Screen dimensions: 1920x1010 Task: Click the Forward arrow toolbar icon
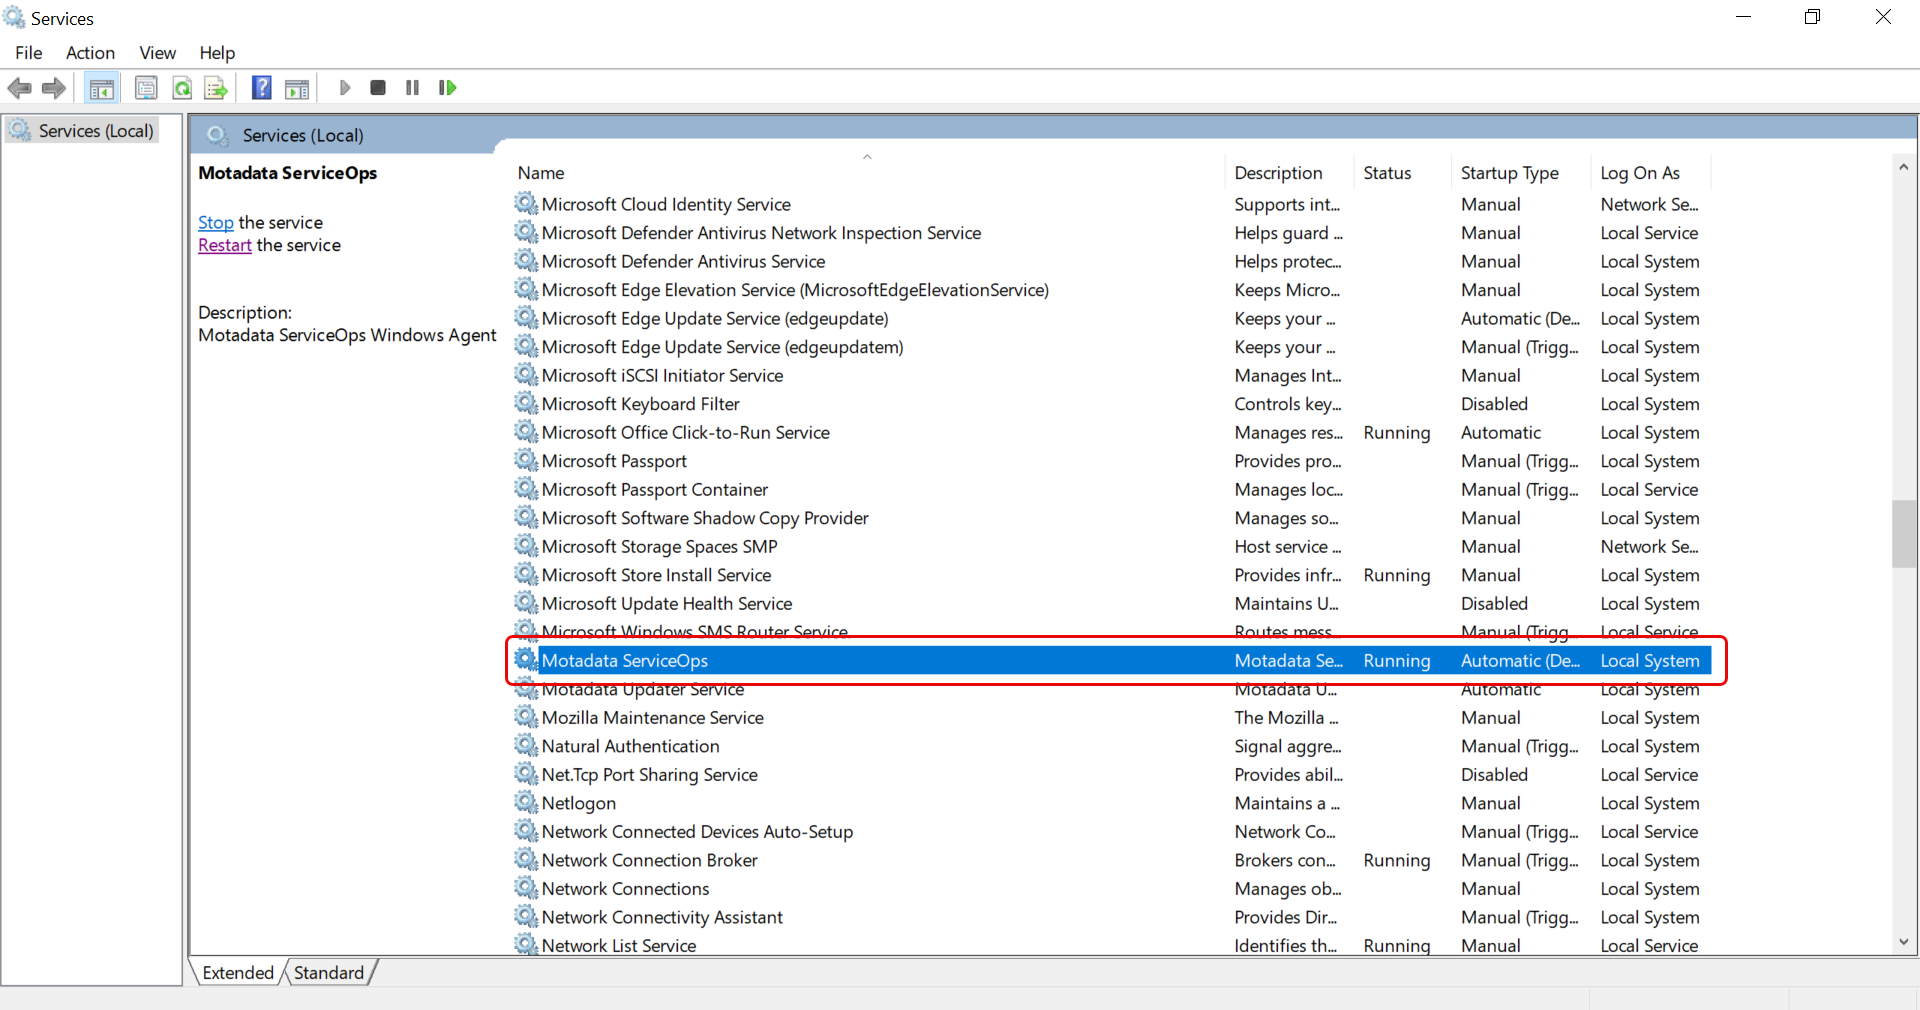[x=54, y=88]
